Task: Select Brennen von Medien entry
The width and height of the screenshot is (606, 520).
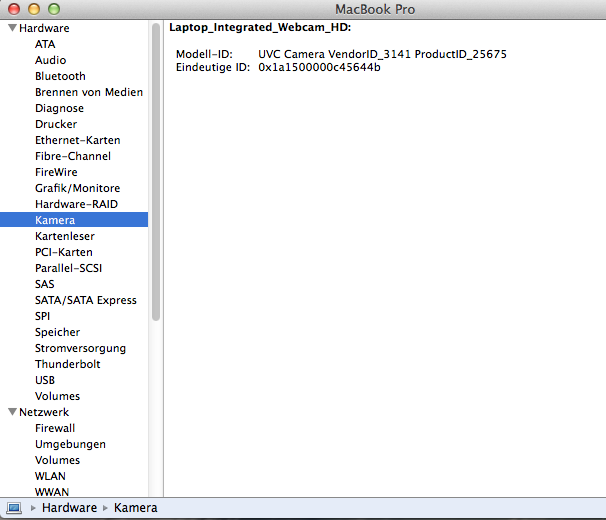Action: click(89, 92)
